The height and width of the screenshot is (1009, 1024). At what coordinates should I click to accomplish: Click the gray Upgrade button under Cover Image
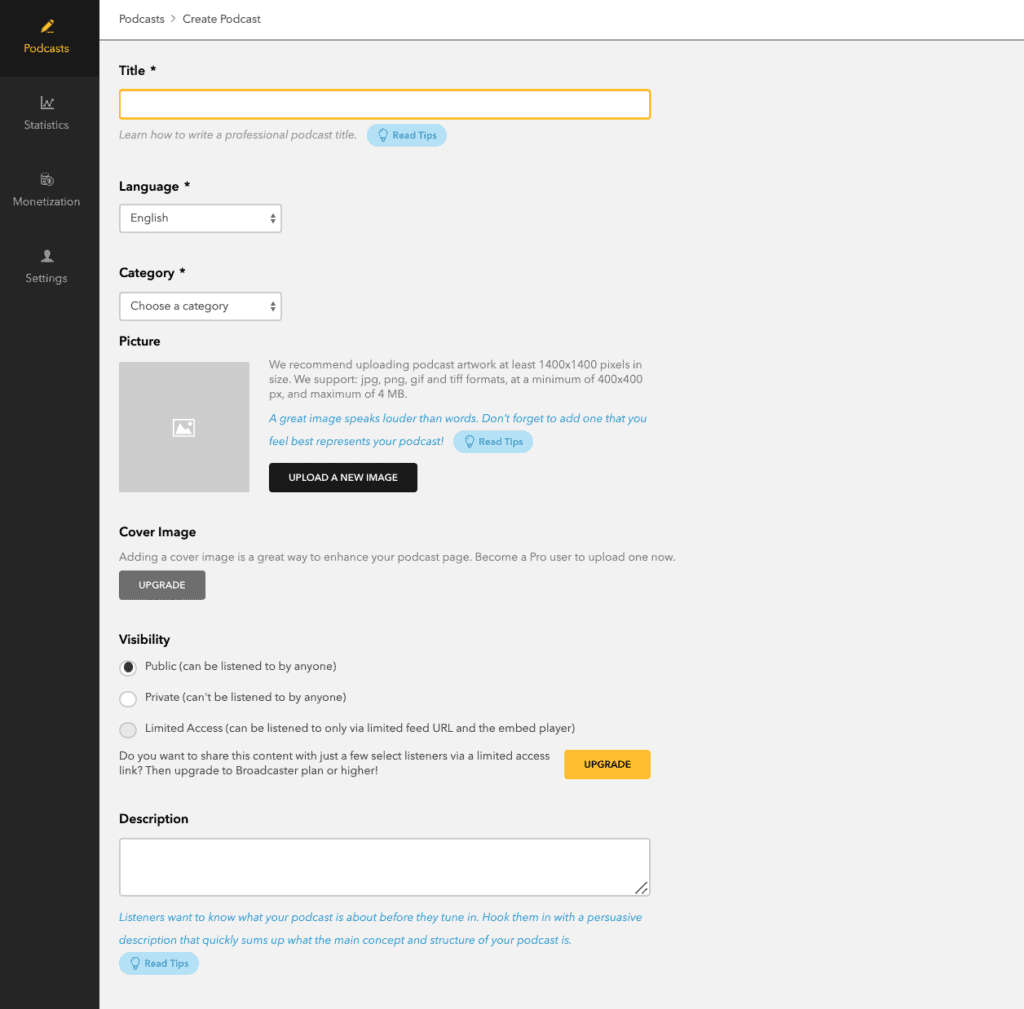click(x=162, y=585)
